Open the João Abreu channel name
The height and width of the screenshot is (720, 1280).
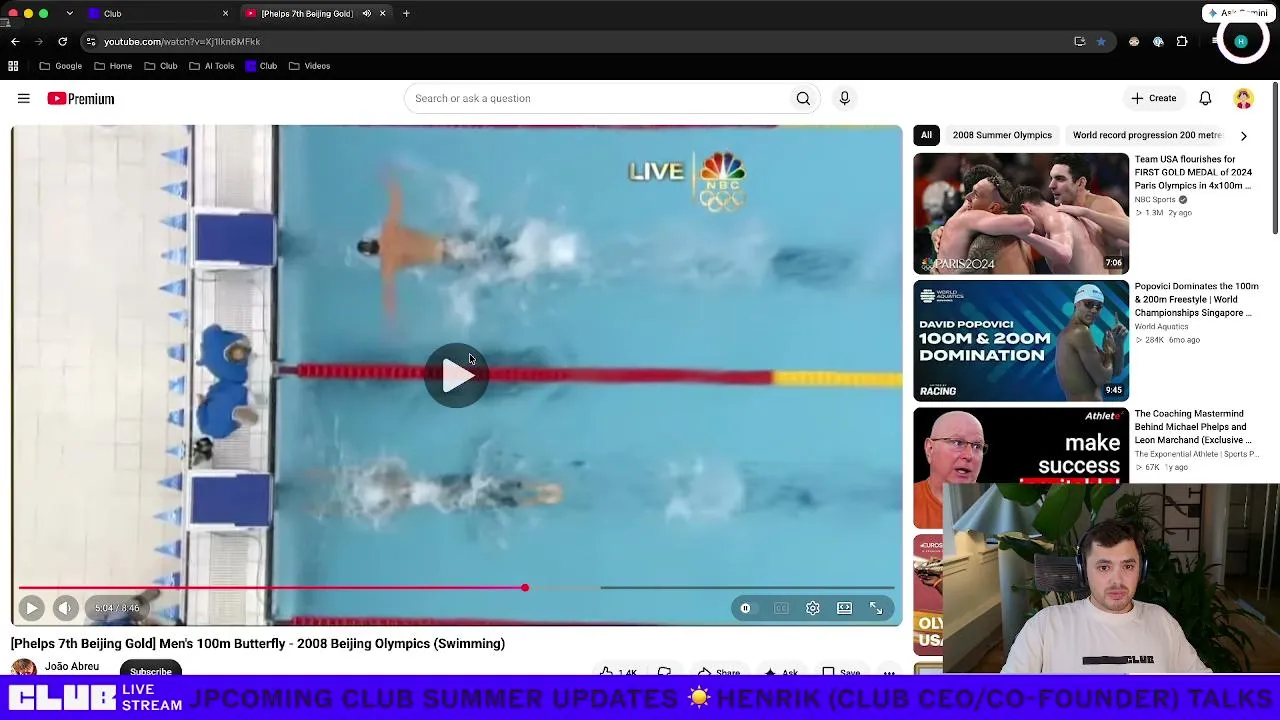coord(72,666)
